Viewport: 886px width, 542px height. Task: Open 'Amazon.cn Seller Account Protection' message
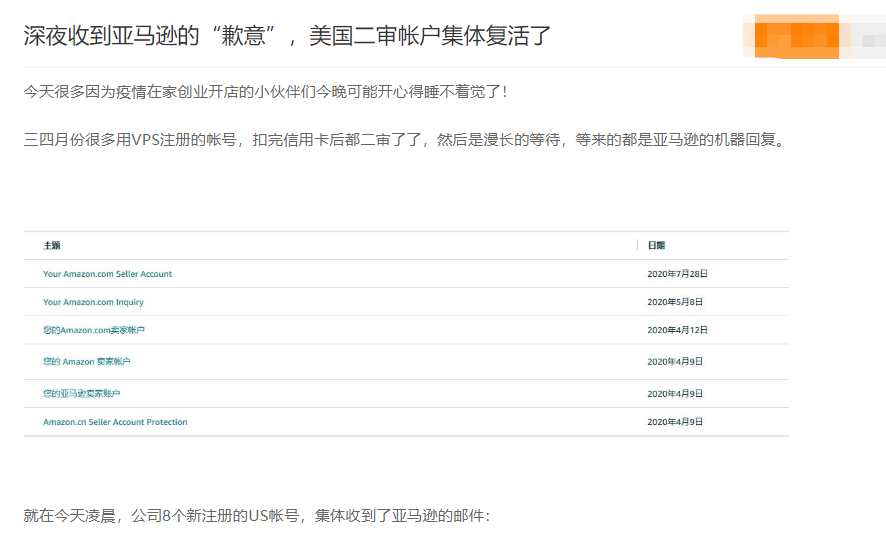[115, 422]
